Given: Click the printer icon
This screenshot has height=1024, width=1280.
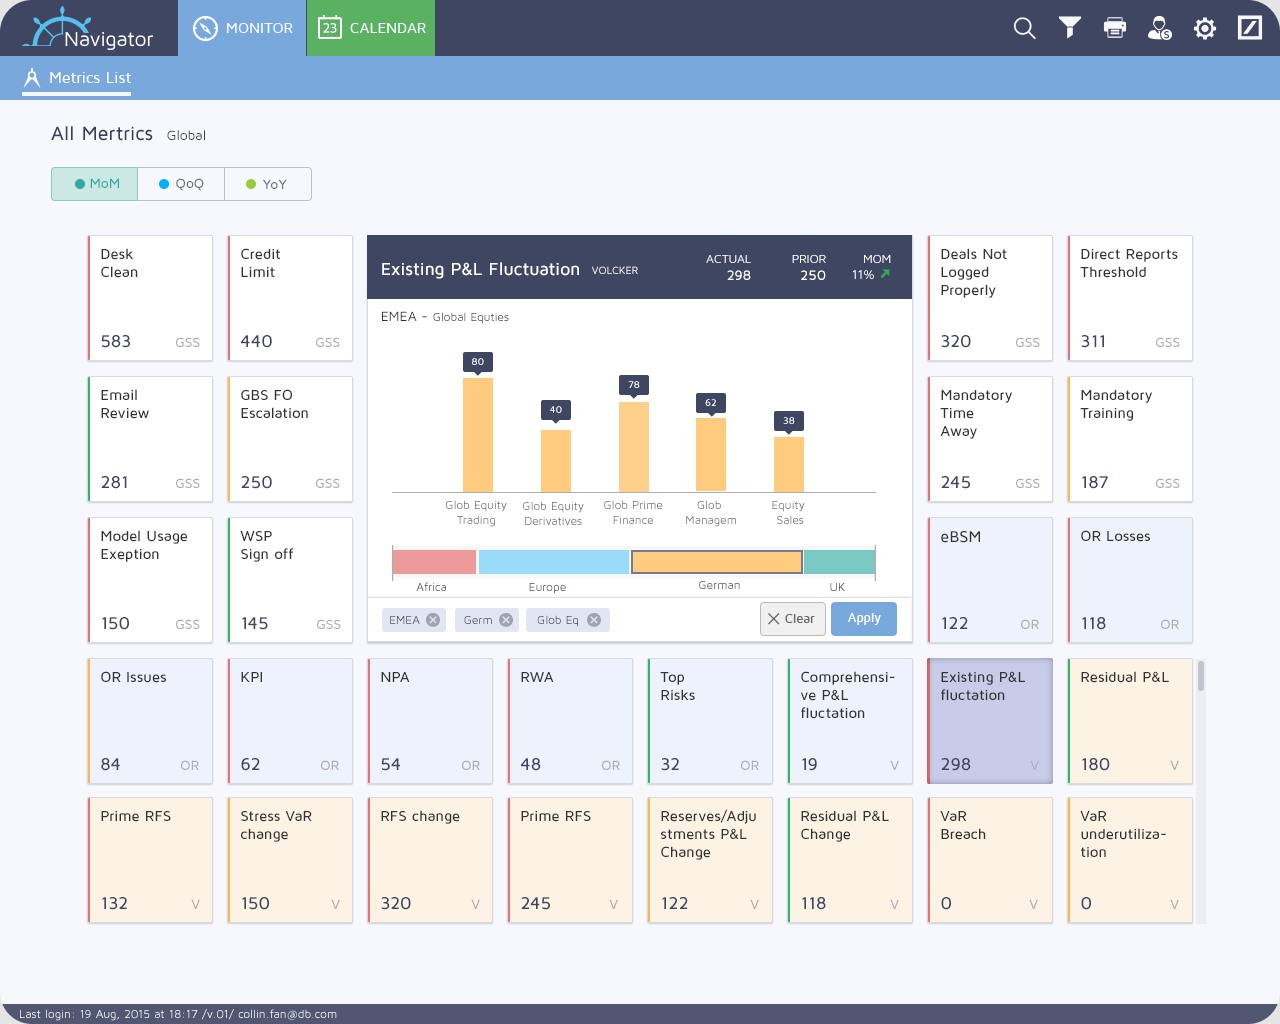Looking at the screenshot, I should (x=1114, y=28).
